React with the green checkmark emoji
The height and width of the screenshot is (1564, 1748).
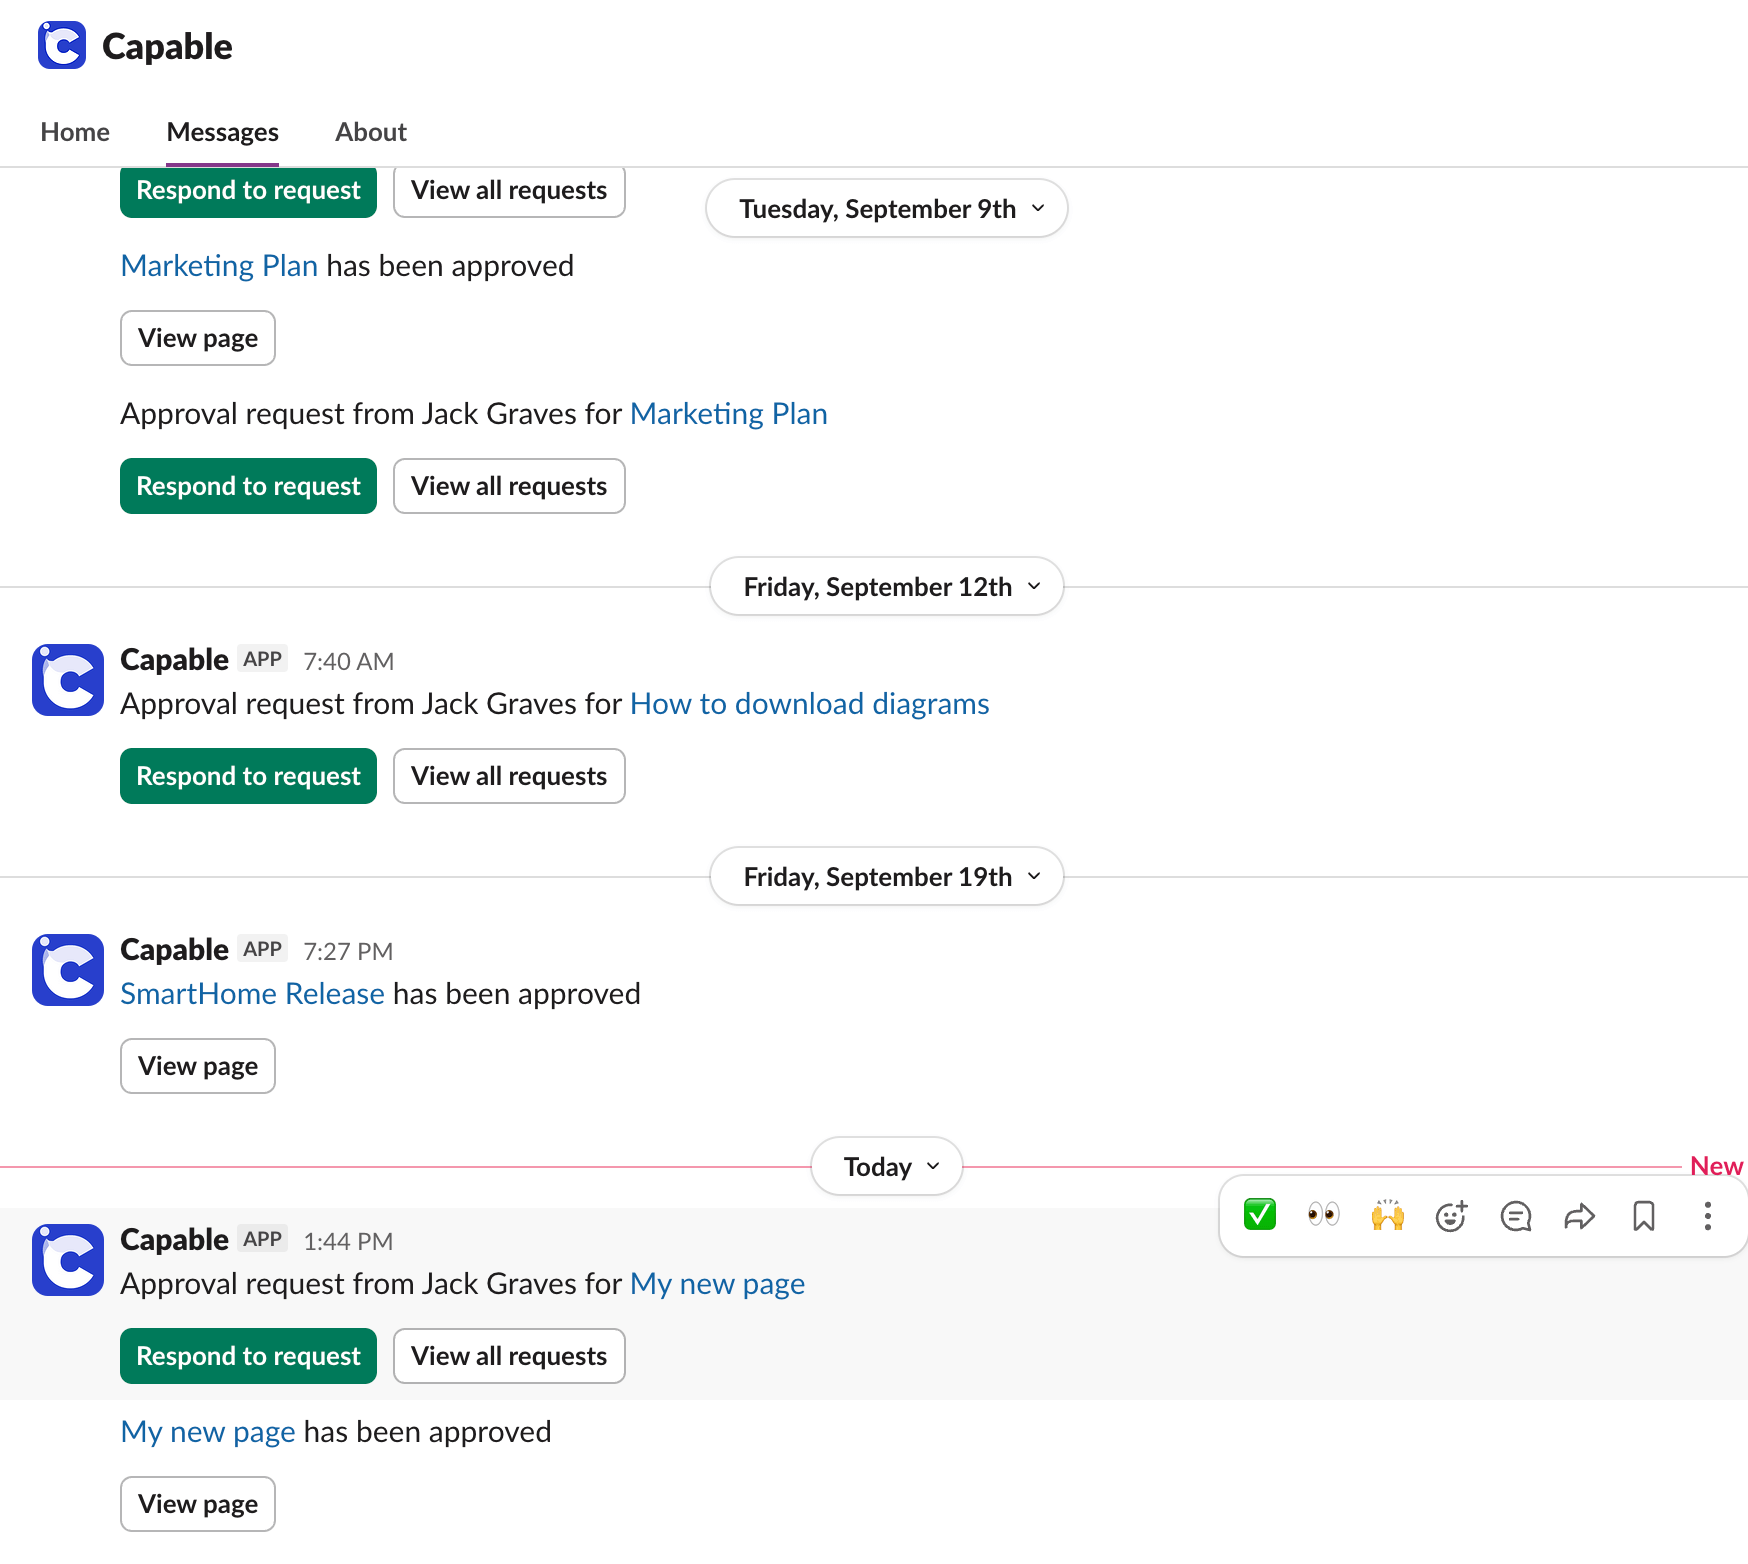(1259, 1215)
